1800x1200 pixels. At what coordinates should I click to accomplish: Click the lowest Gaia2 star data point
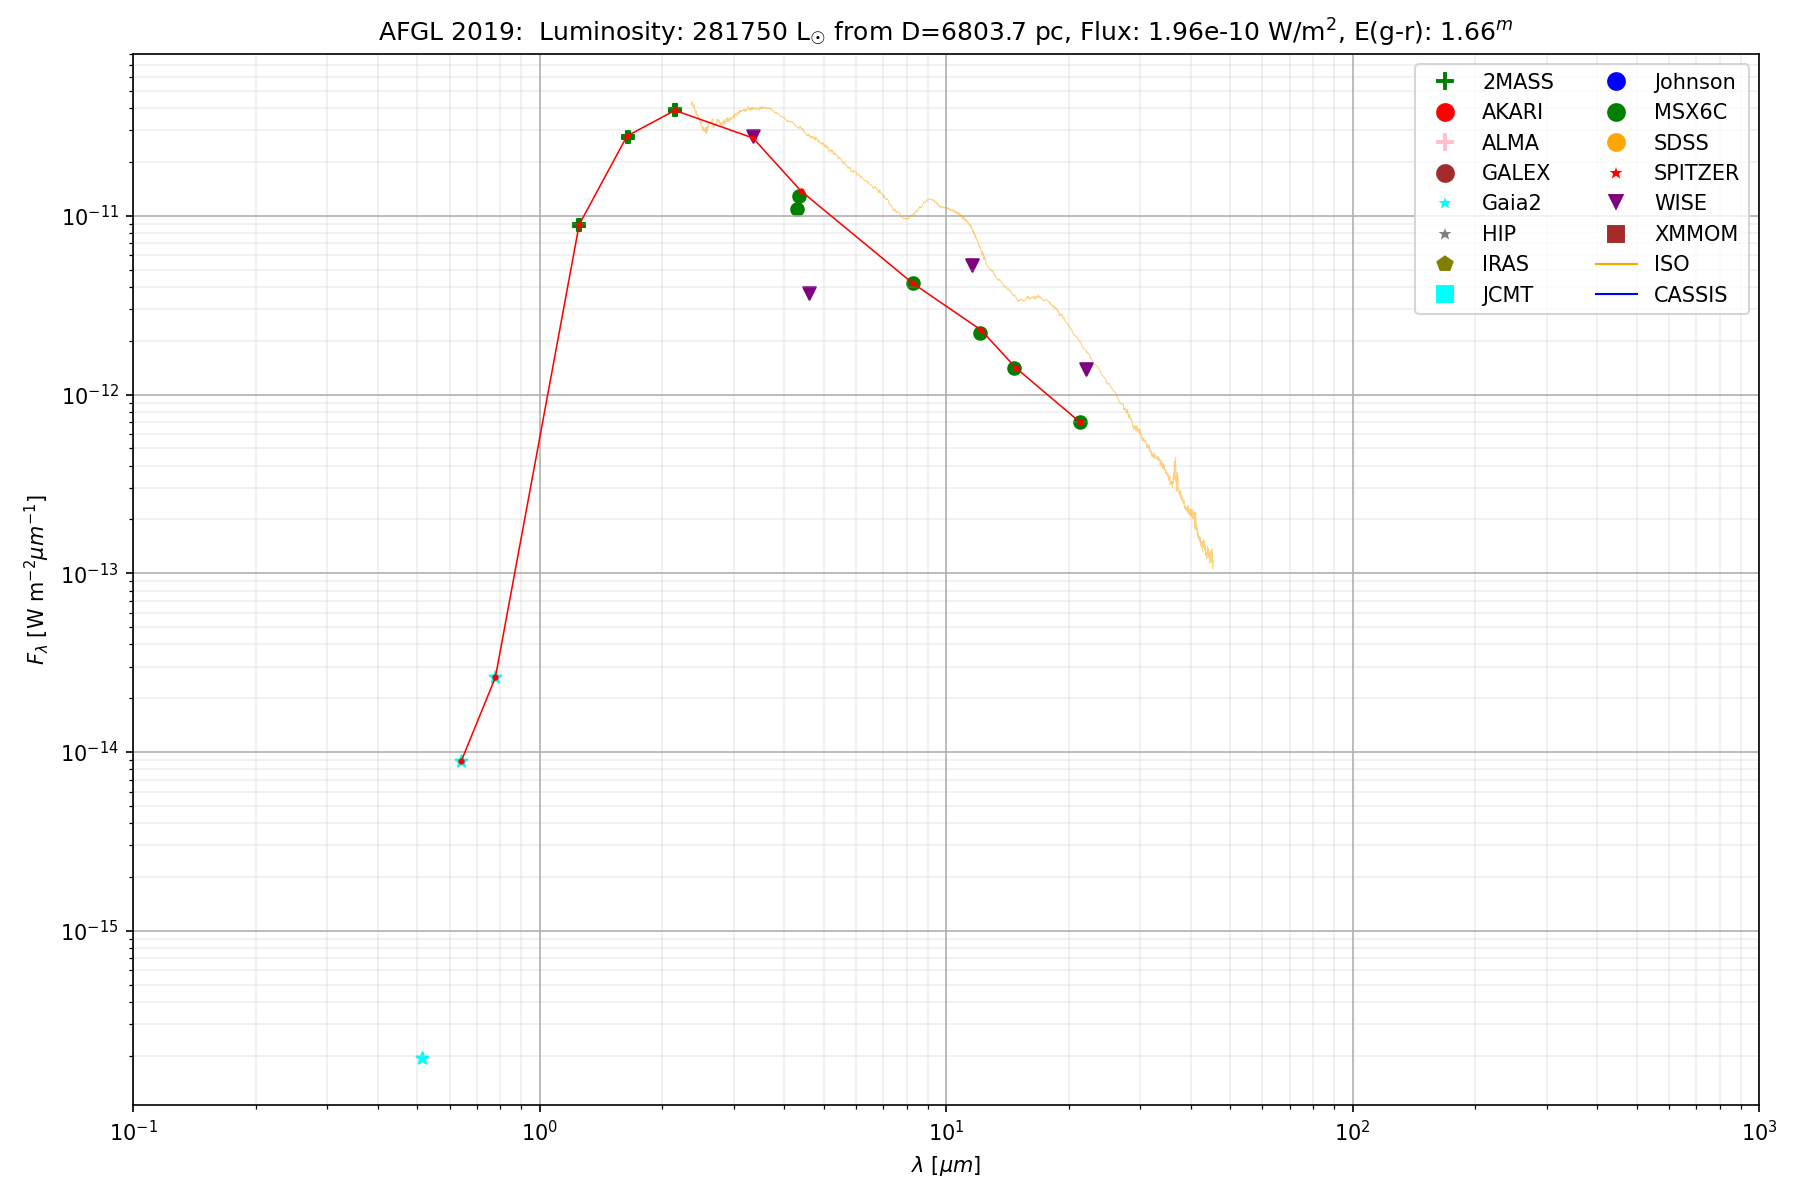pyautogui.click(x=422, y=1058)
